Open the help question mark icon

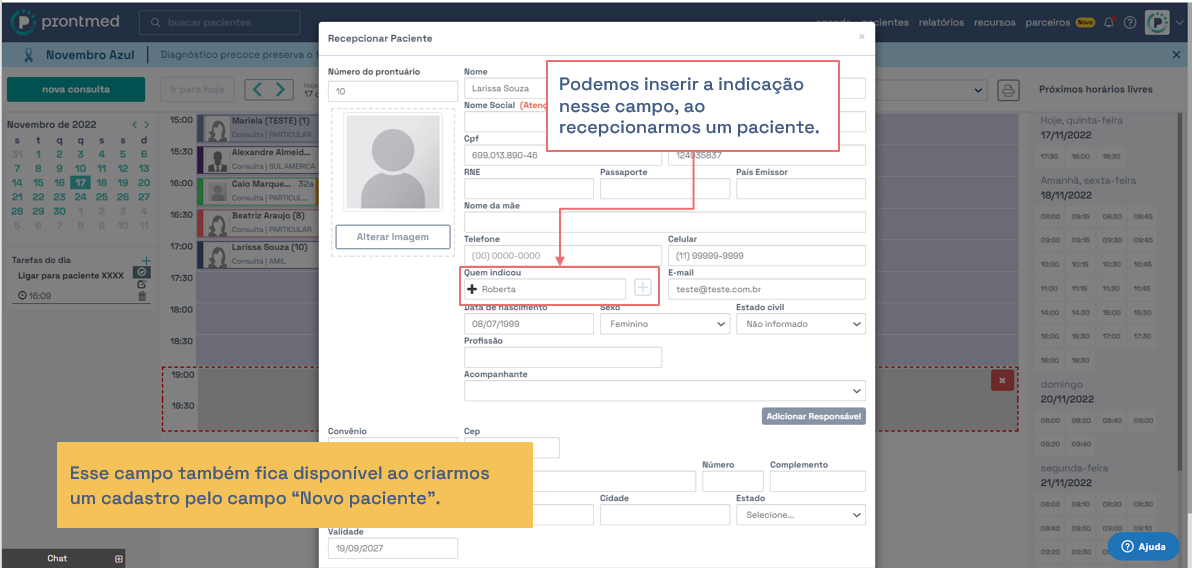pos(1129,23)
